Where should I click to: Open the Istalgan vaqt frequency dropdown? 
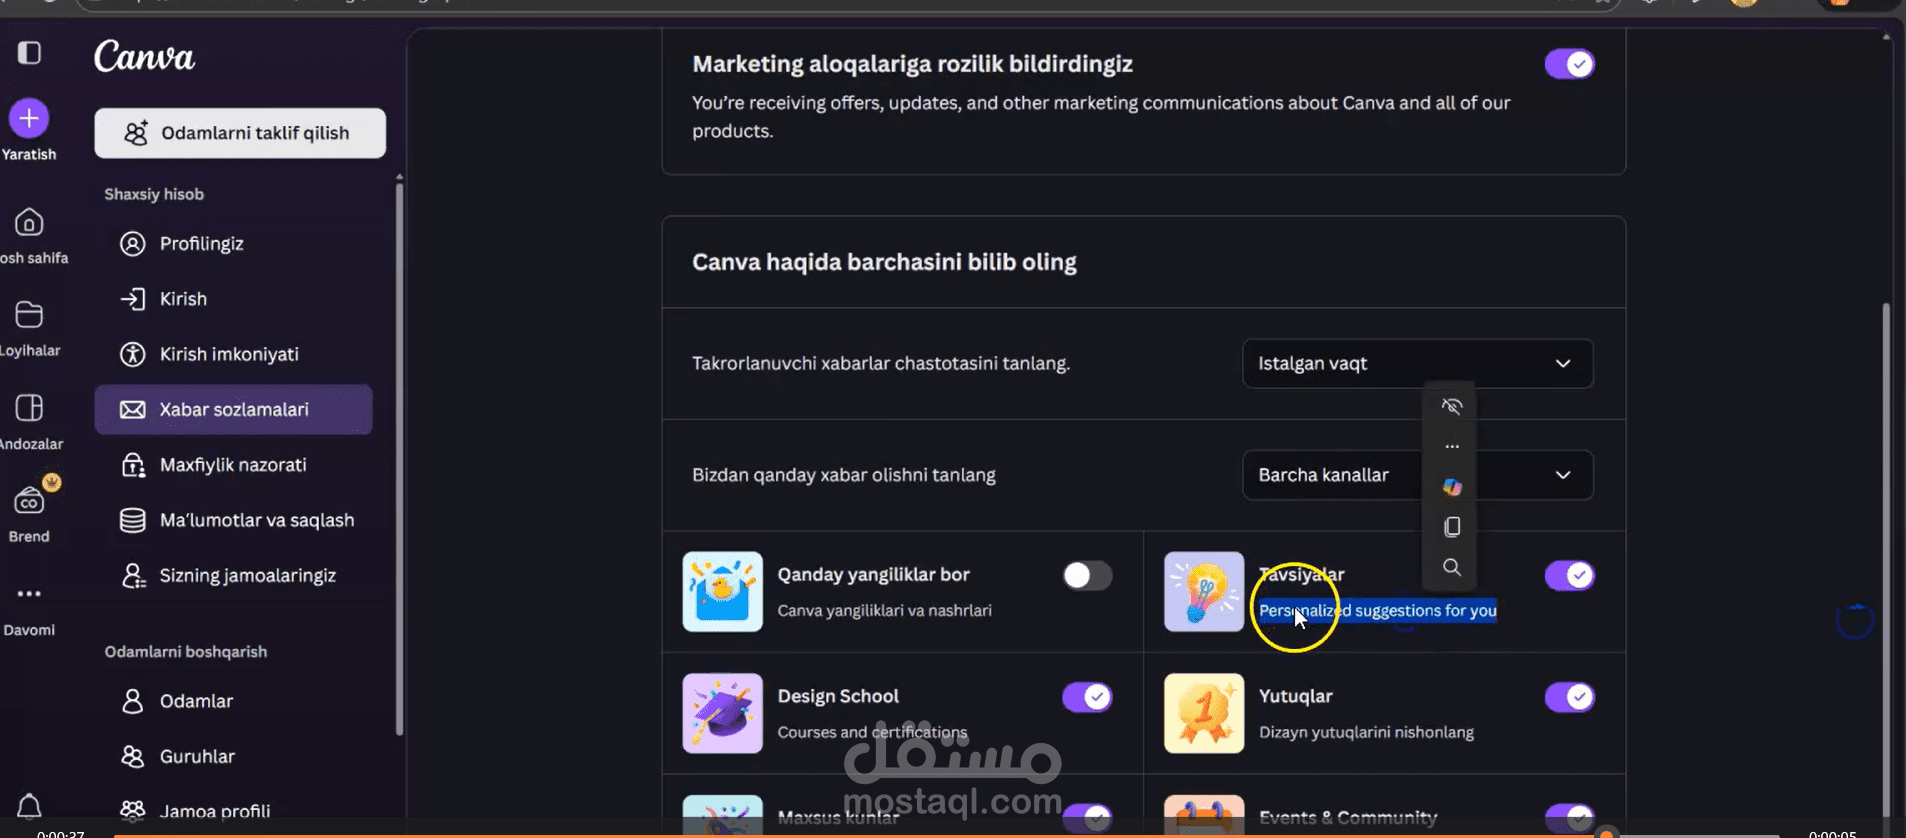pyautogui.click(x=1417, y=363)
